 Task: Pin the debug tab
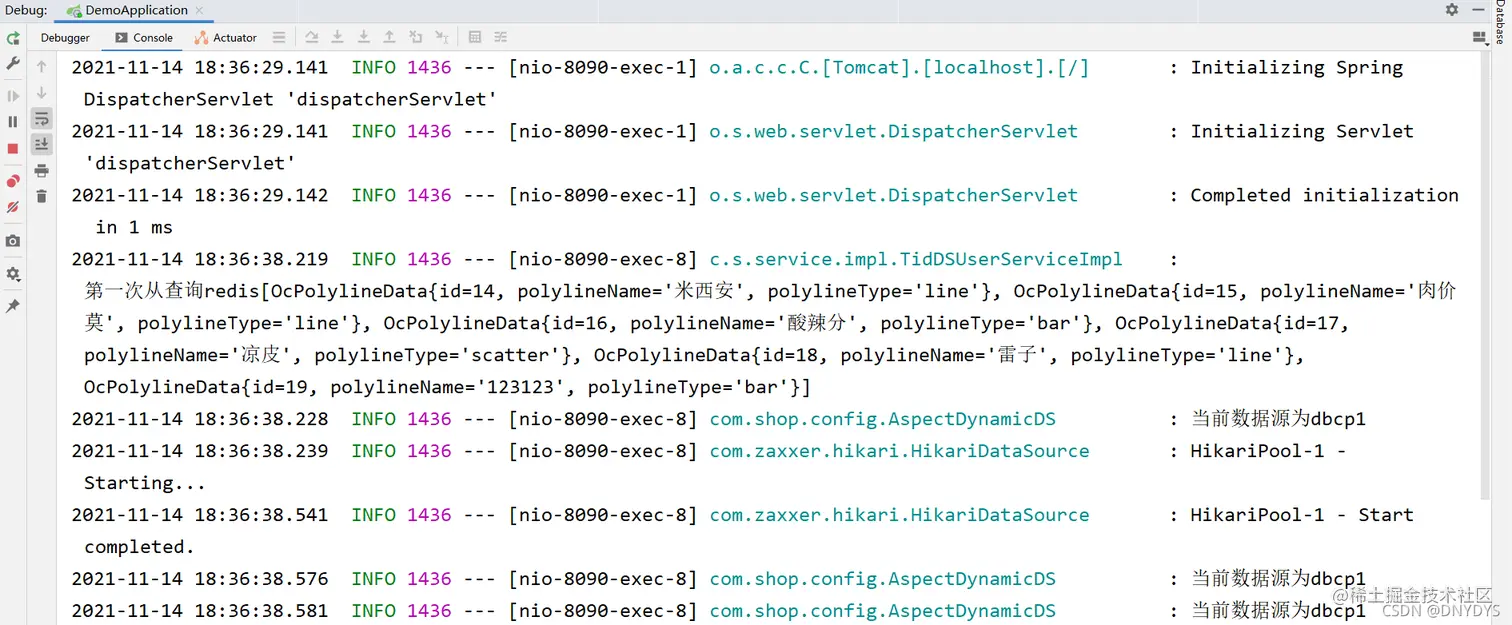[x=13, y=307]
